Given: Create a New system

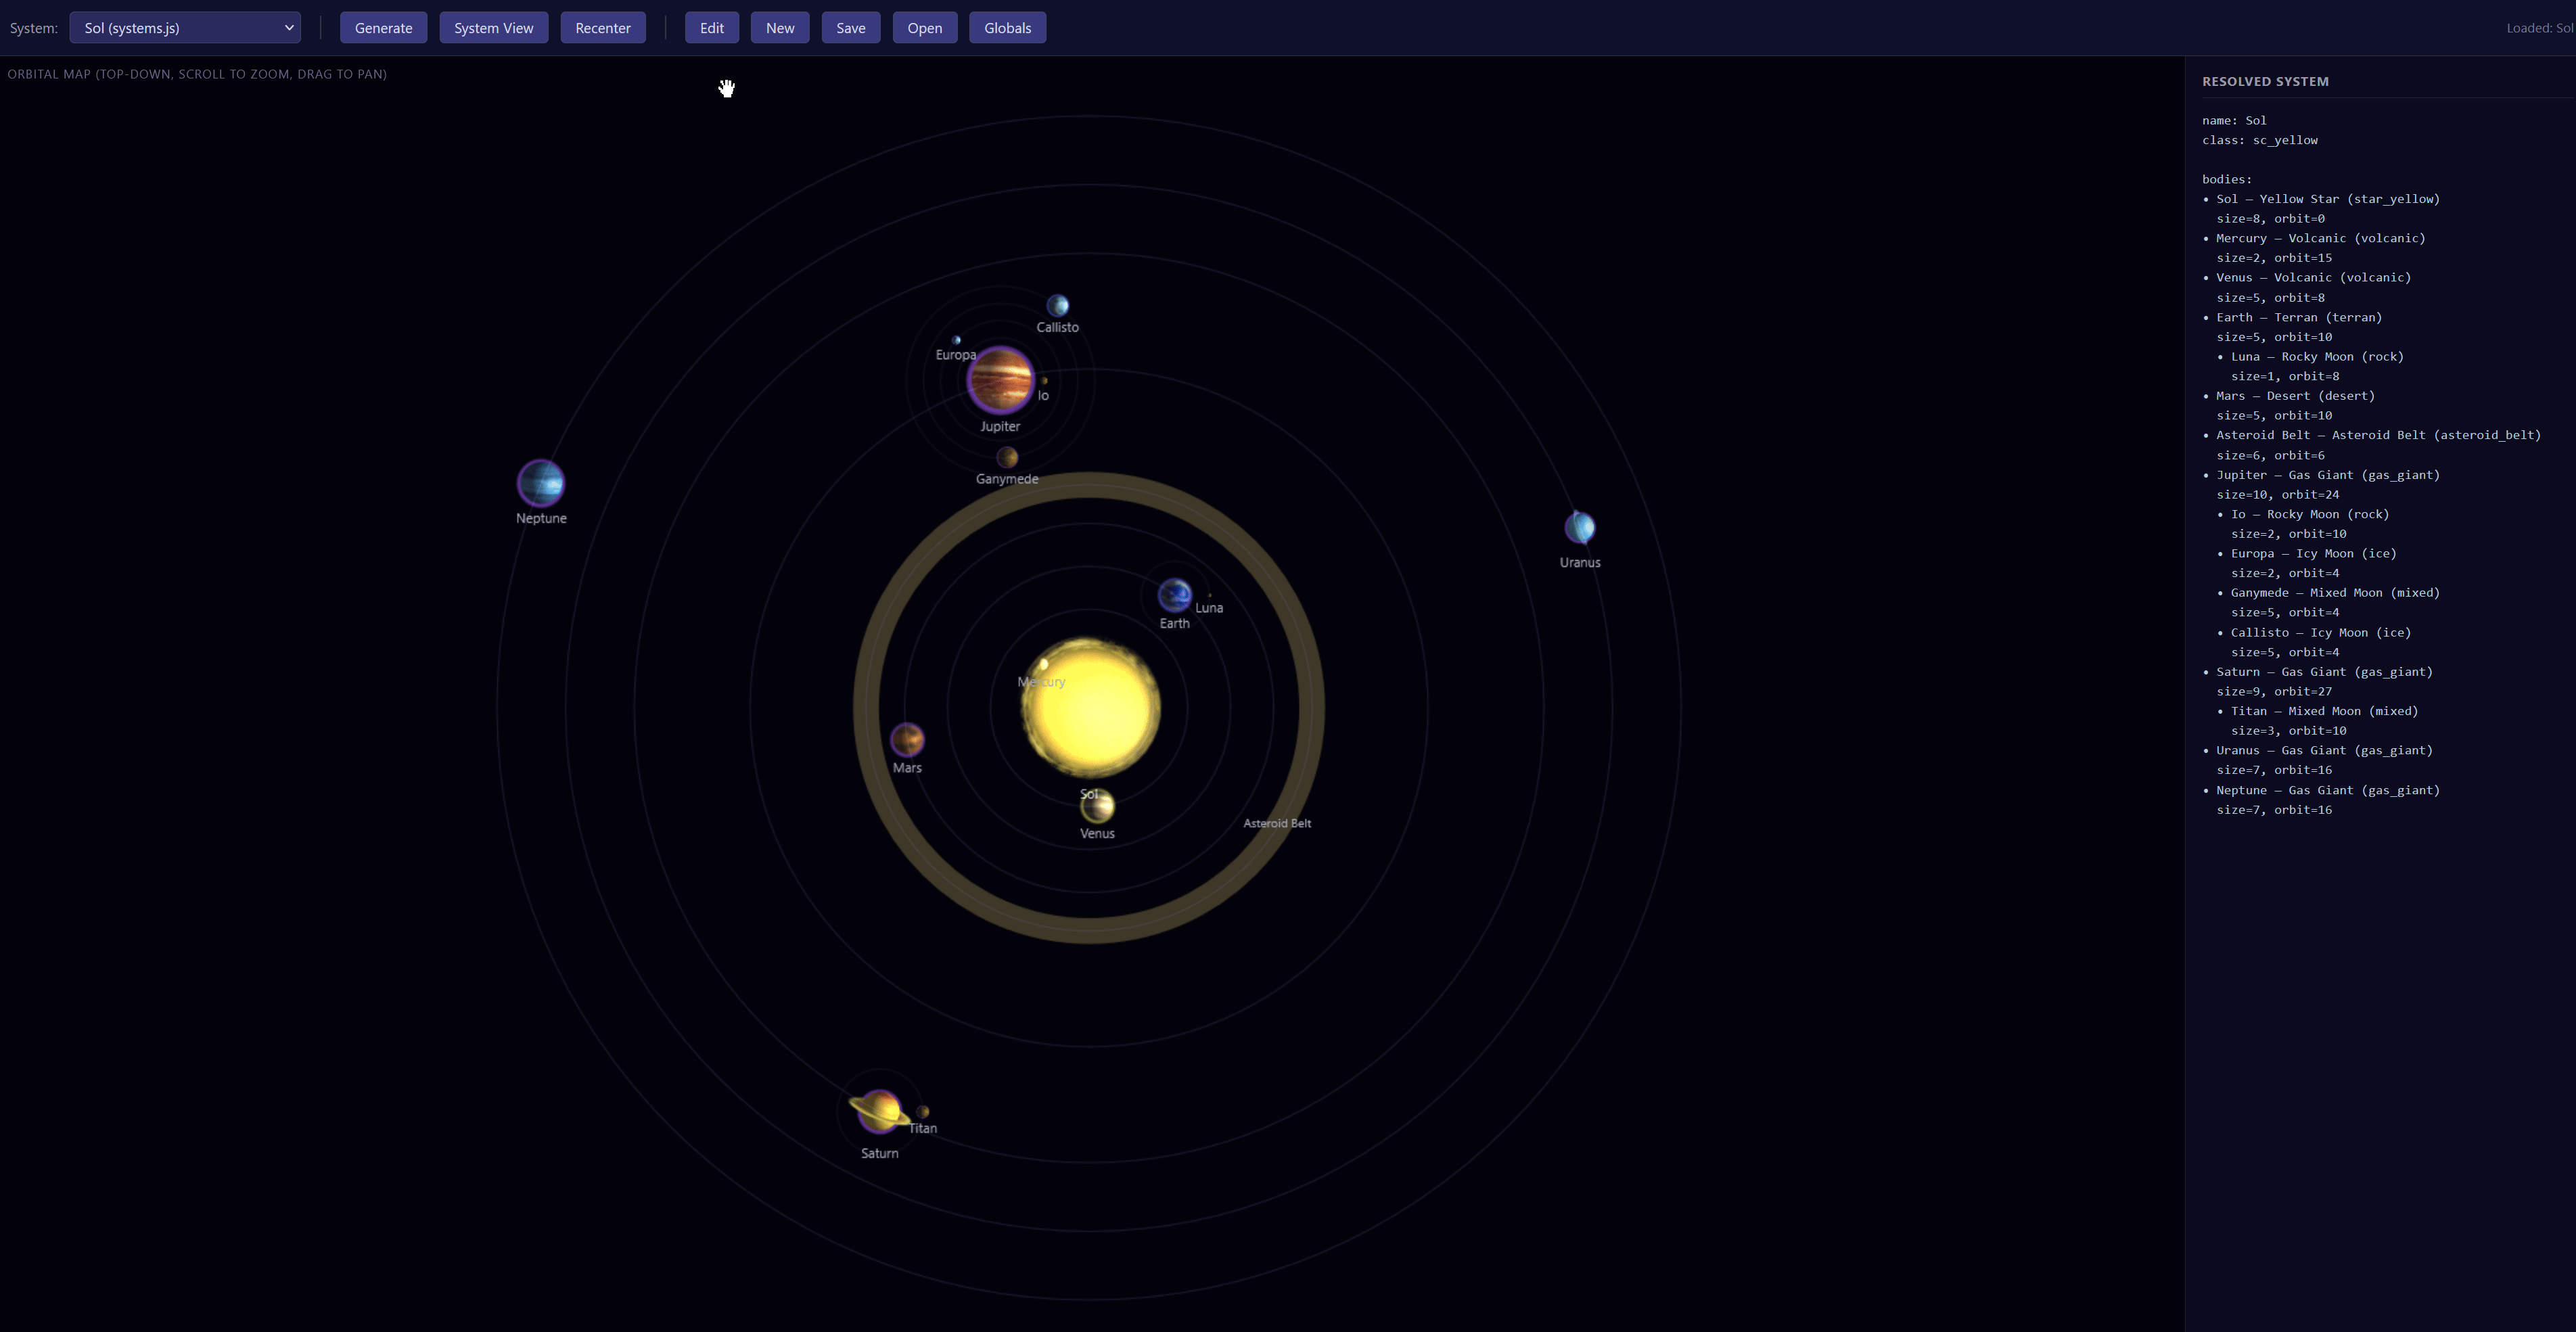Looking at the screenshot, I should [x=780, y=28].
